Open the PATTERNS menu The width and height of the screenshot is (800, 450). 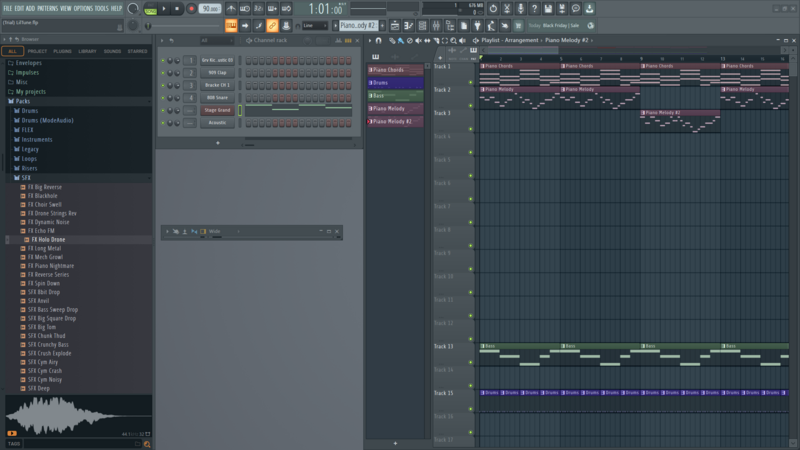(48, 8)
